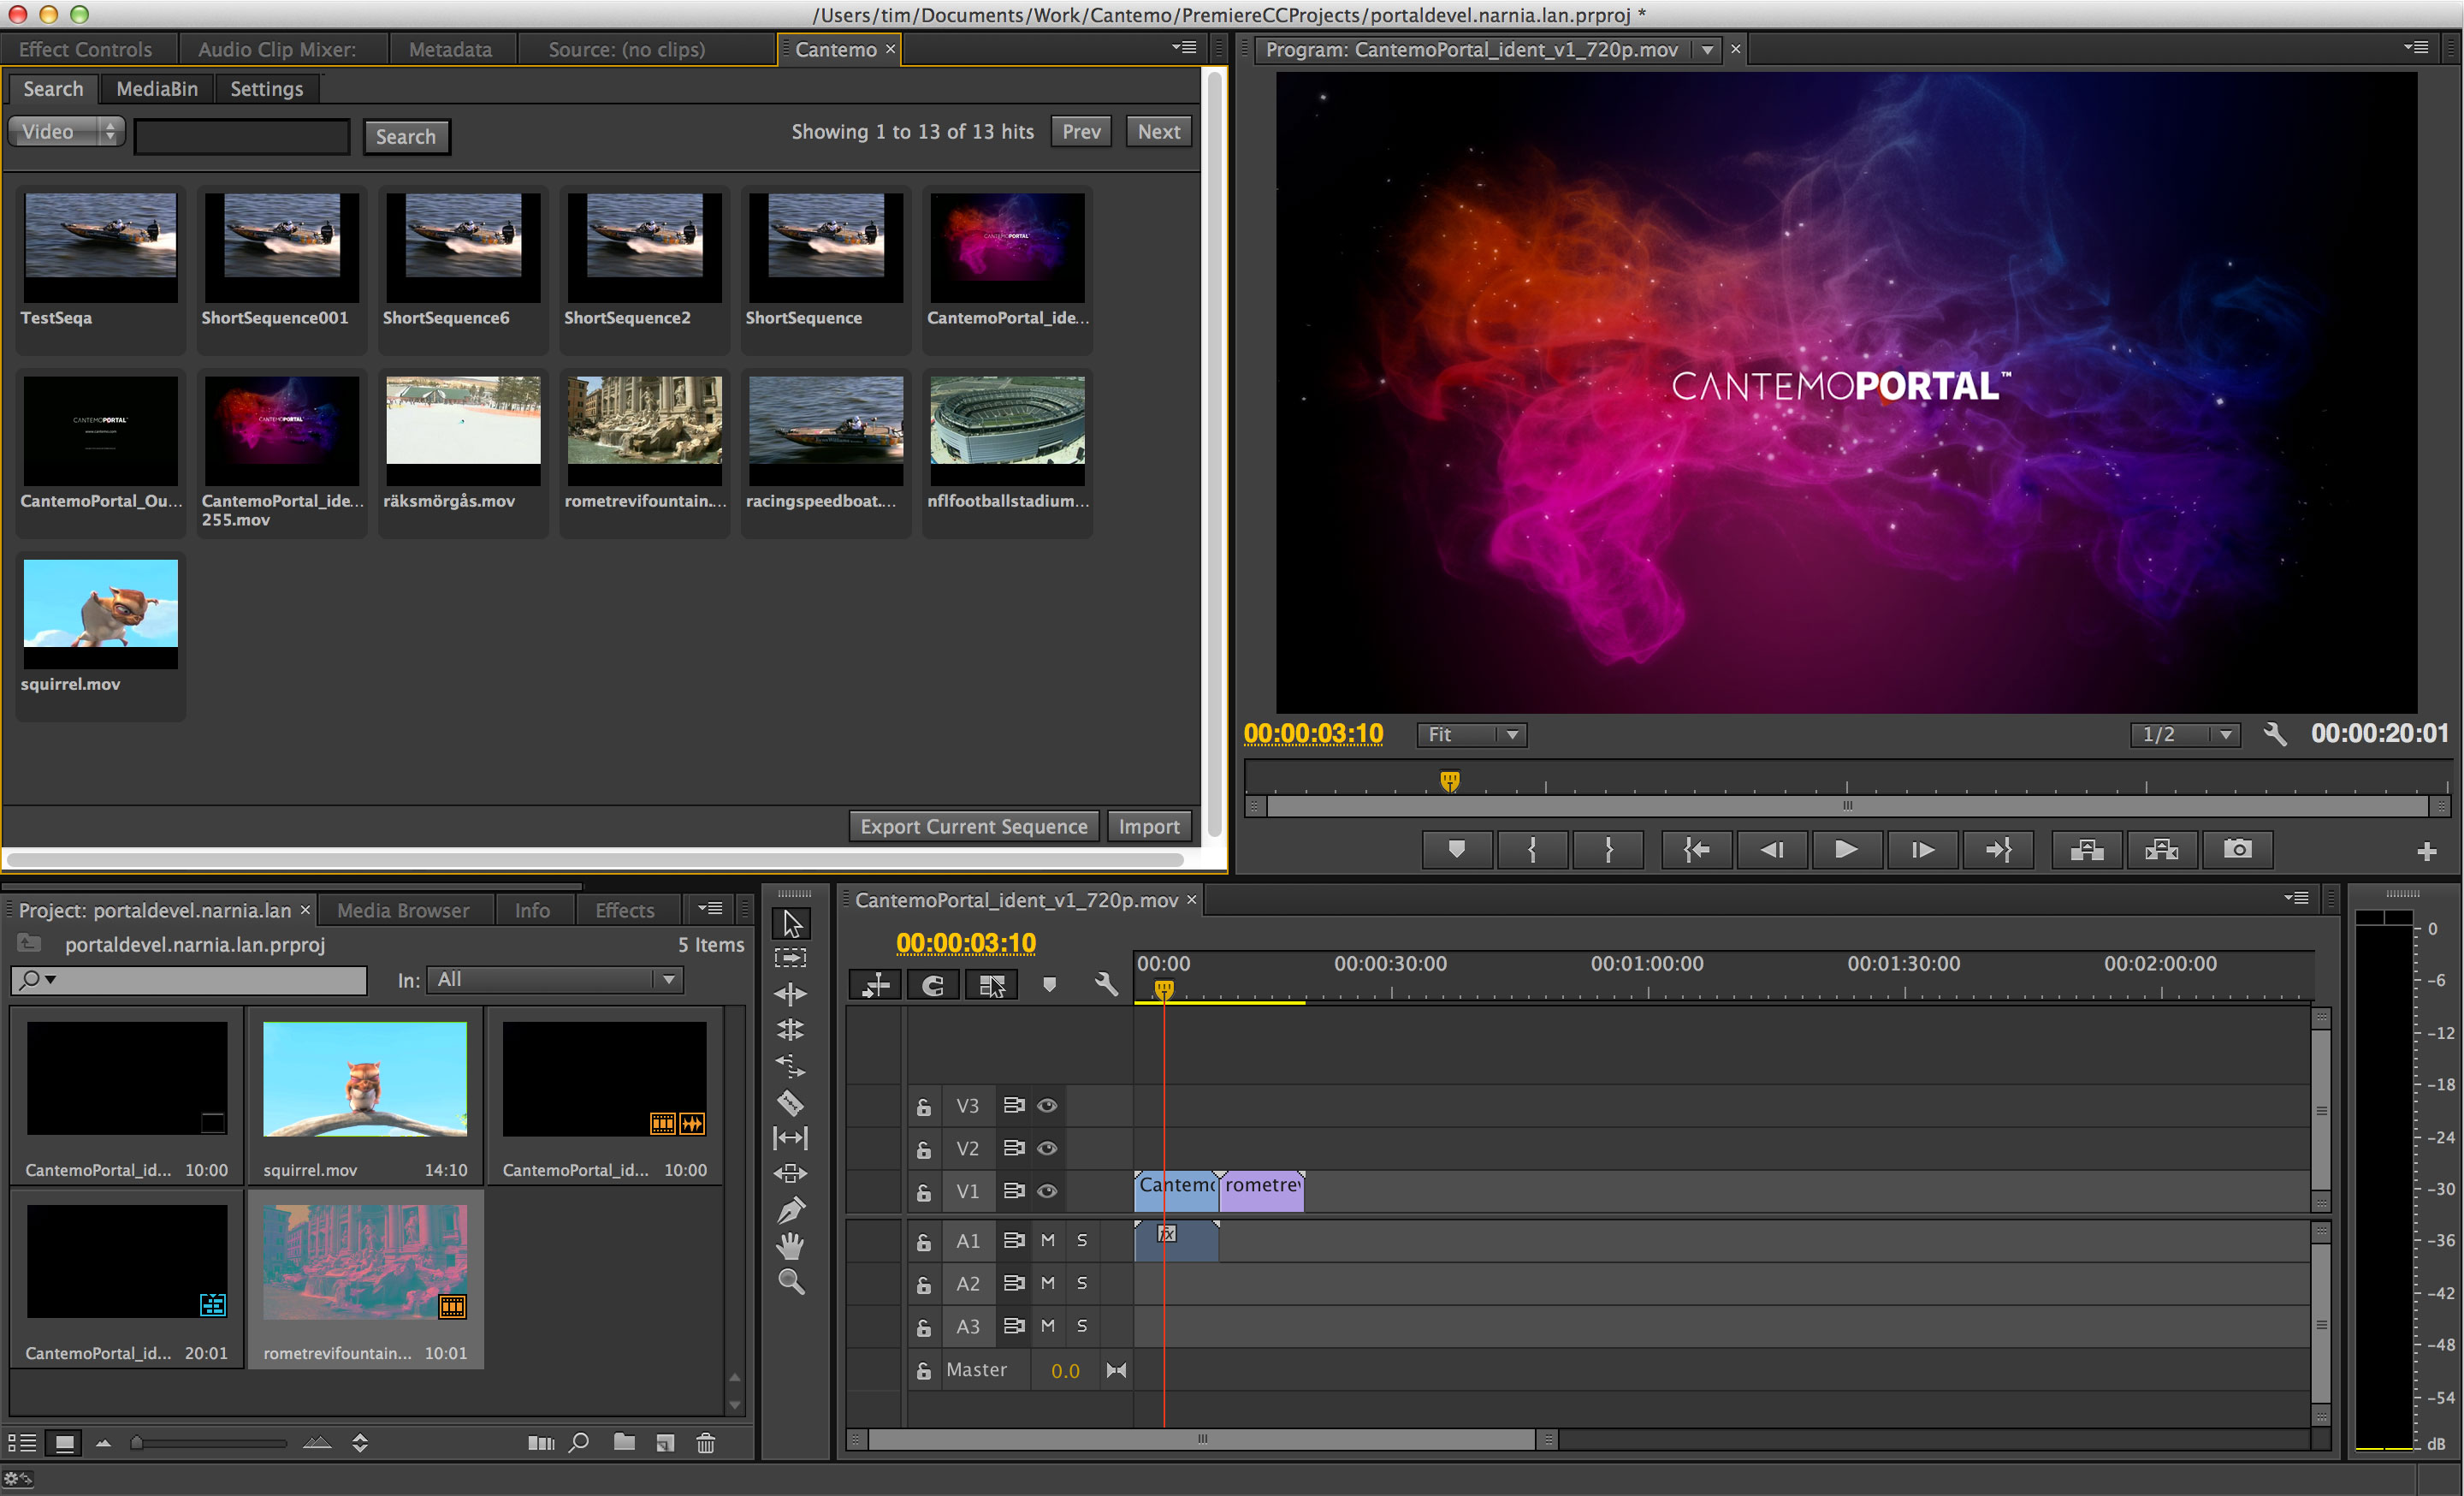
Task: Click the Cantemo search text field
Action: 242,137
